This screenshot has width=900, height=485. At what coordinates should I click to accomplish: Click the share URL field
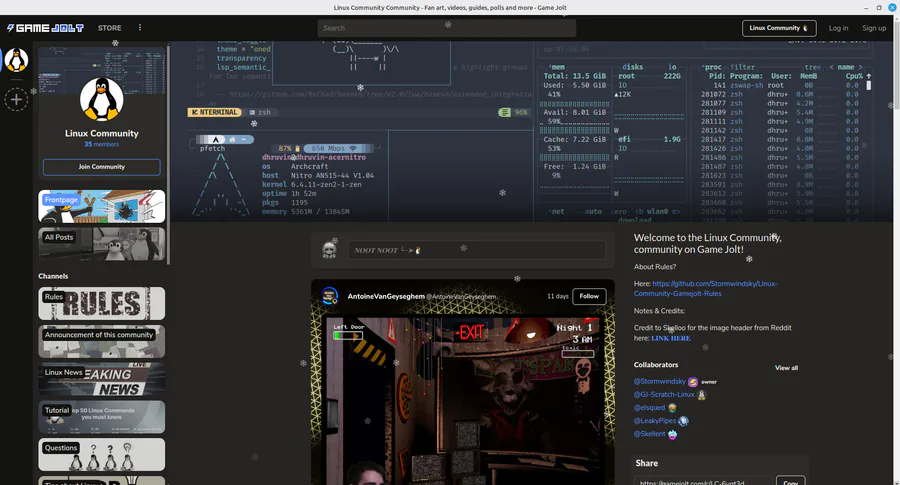pyautogui.click(x=703, y=481)
